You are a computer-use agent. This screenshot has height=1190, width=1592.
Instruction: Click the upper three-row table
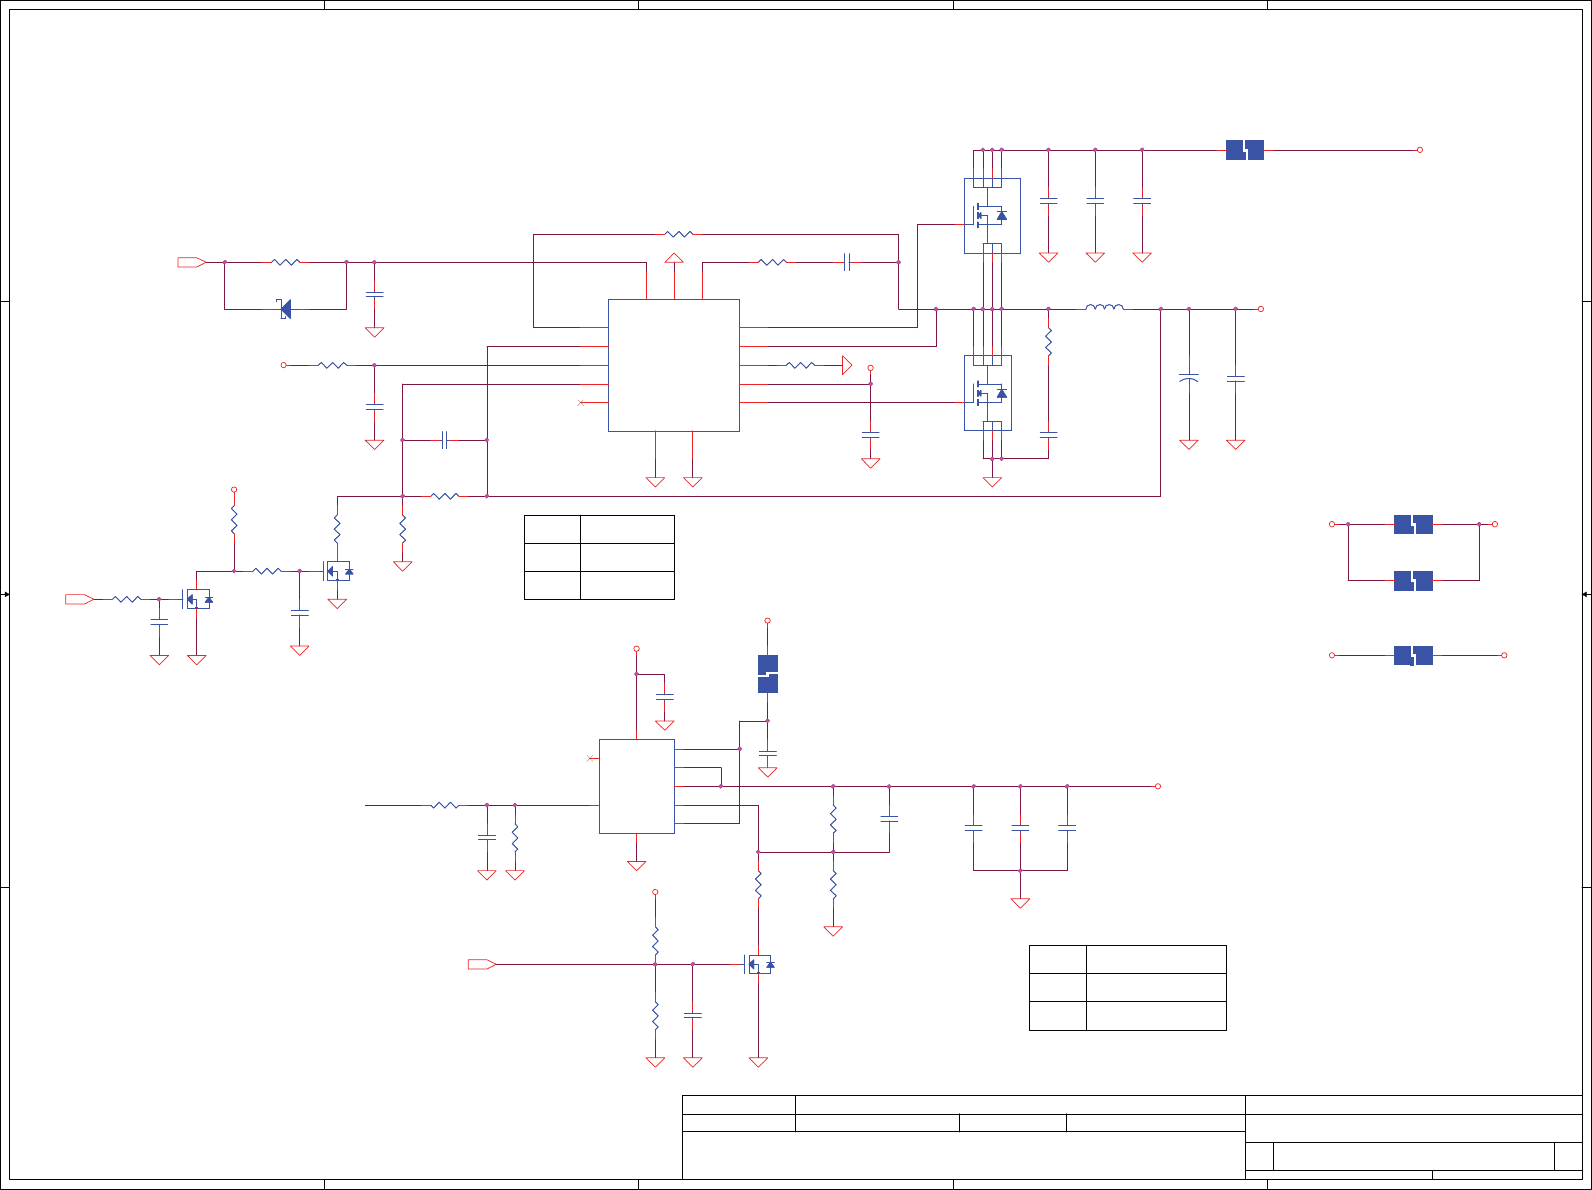599,557
